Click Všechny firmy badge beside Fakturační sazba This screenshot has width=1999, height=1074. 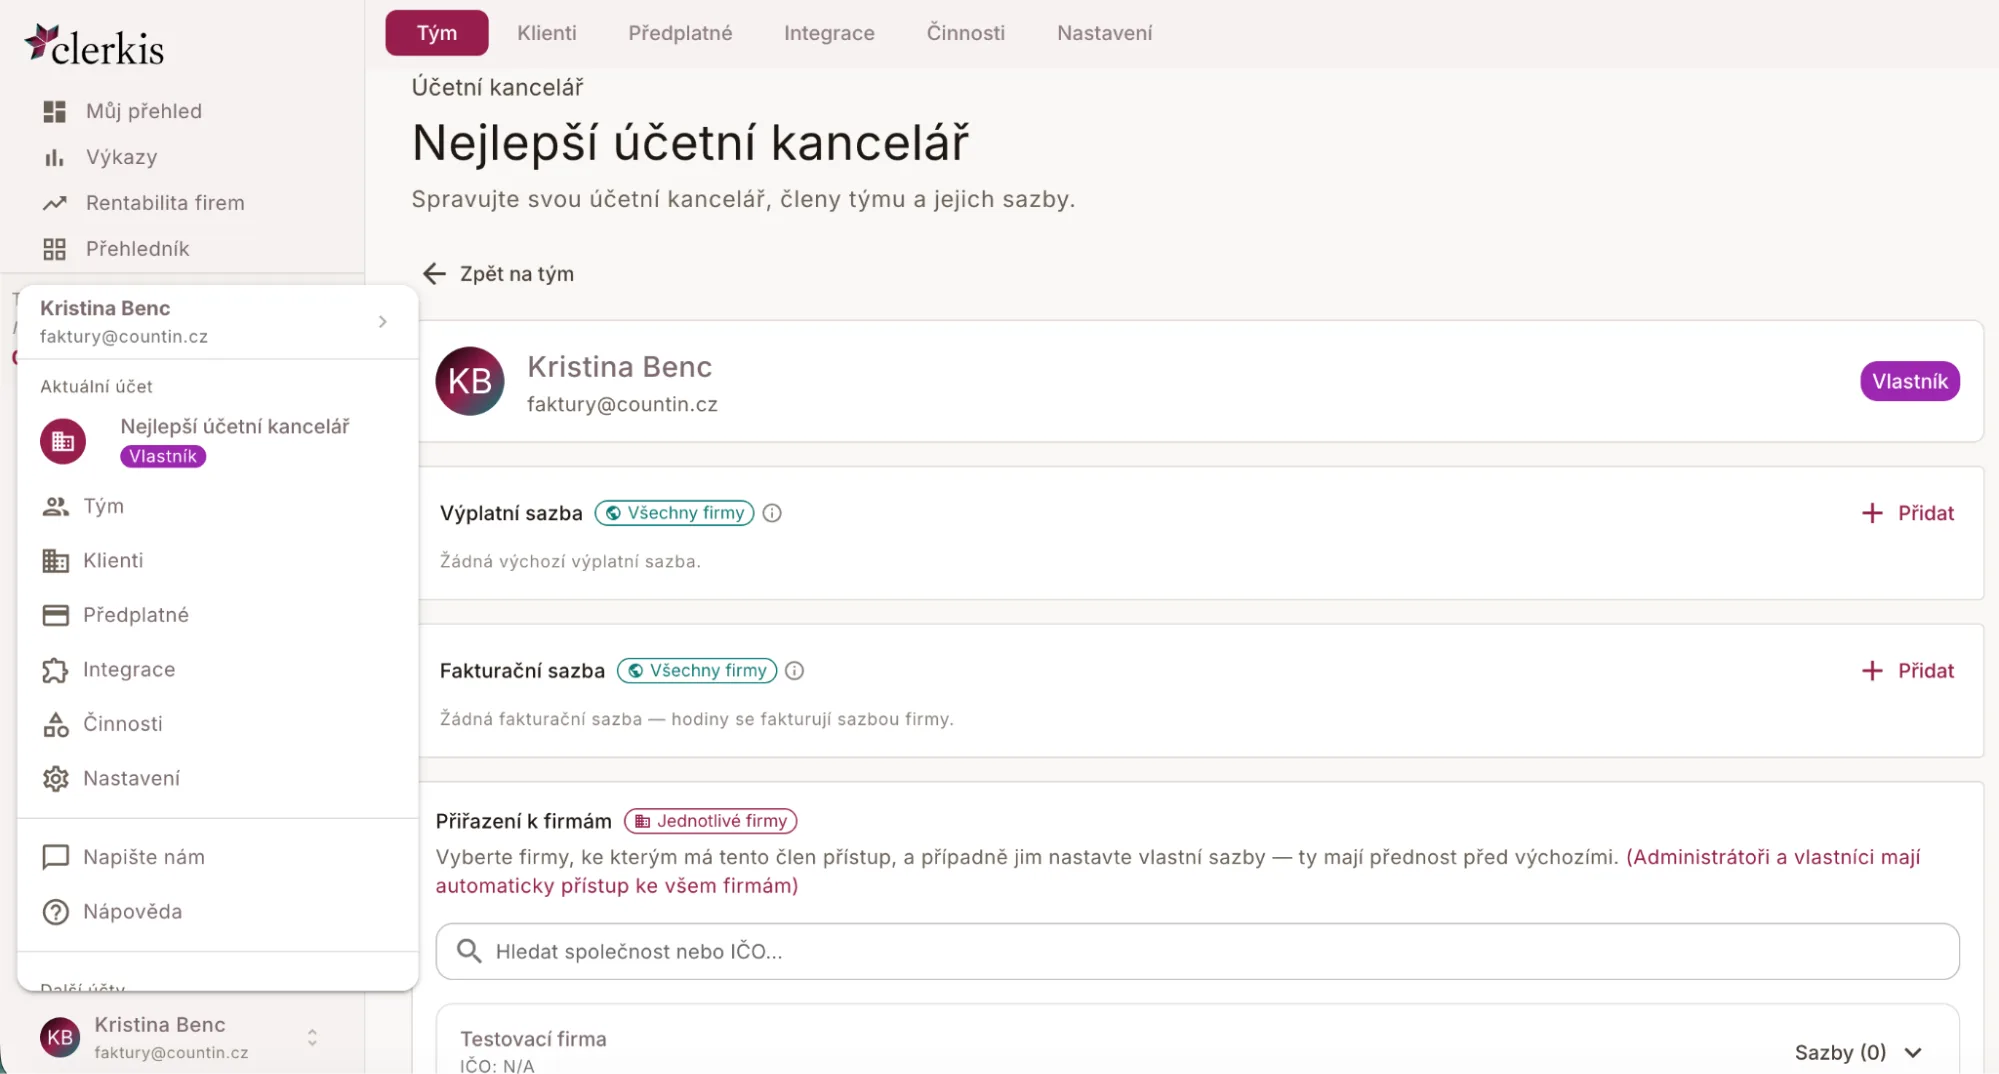coord(697,671)
